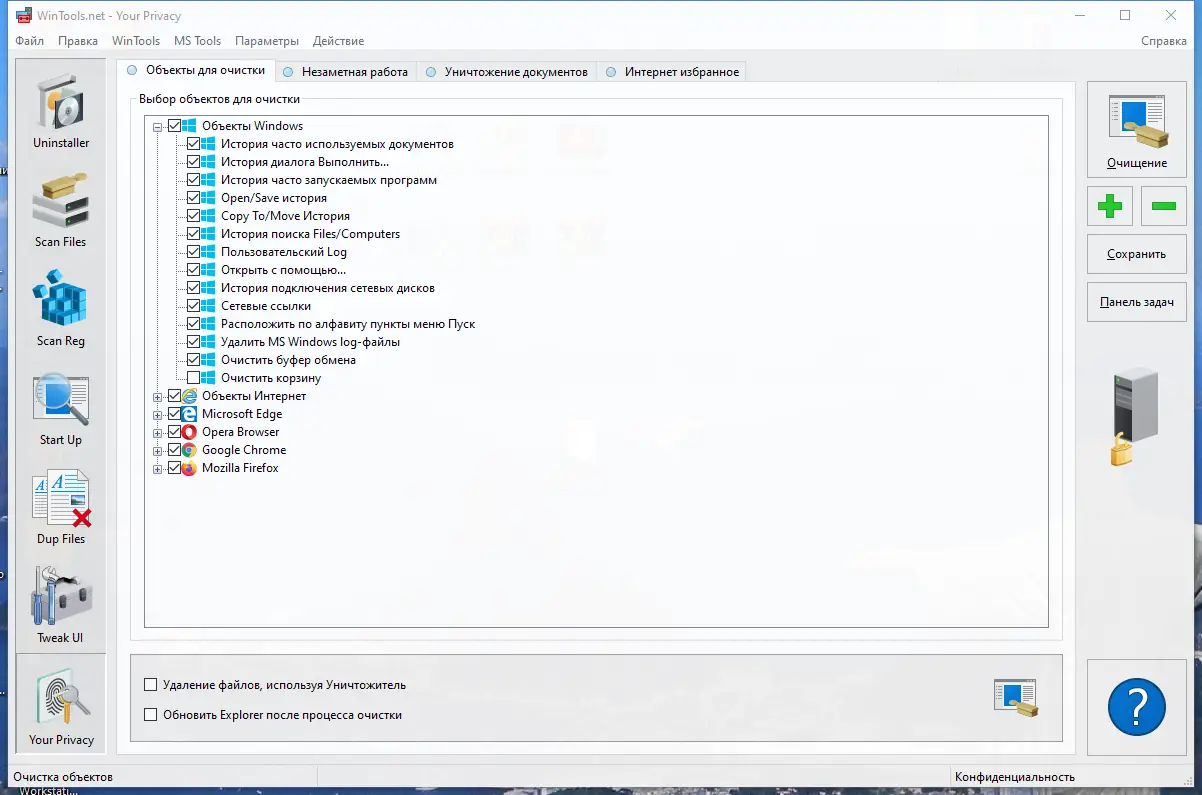Click the WinTools app icon in title bar
The height and width of the screenshot is (795, 1202).
(x=23, y=15)
